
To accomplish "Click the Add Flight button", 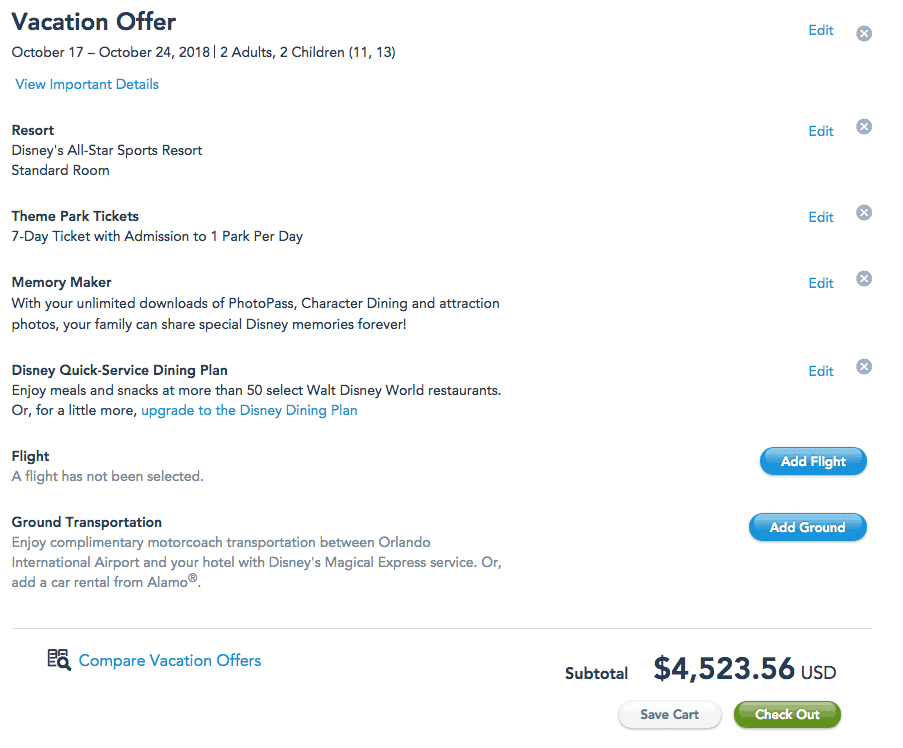I will (x=813, y=461).
